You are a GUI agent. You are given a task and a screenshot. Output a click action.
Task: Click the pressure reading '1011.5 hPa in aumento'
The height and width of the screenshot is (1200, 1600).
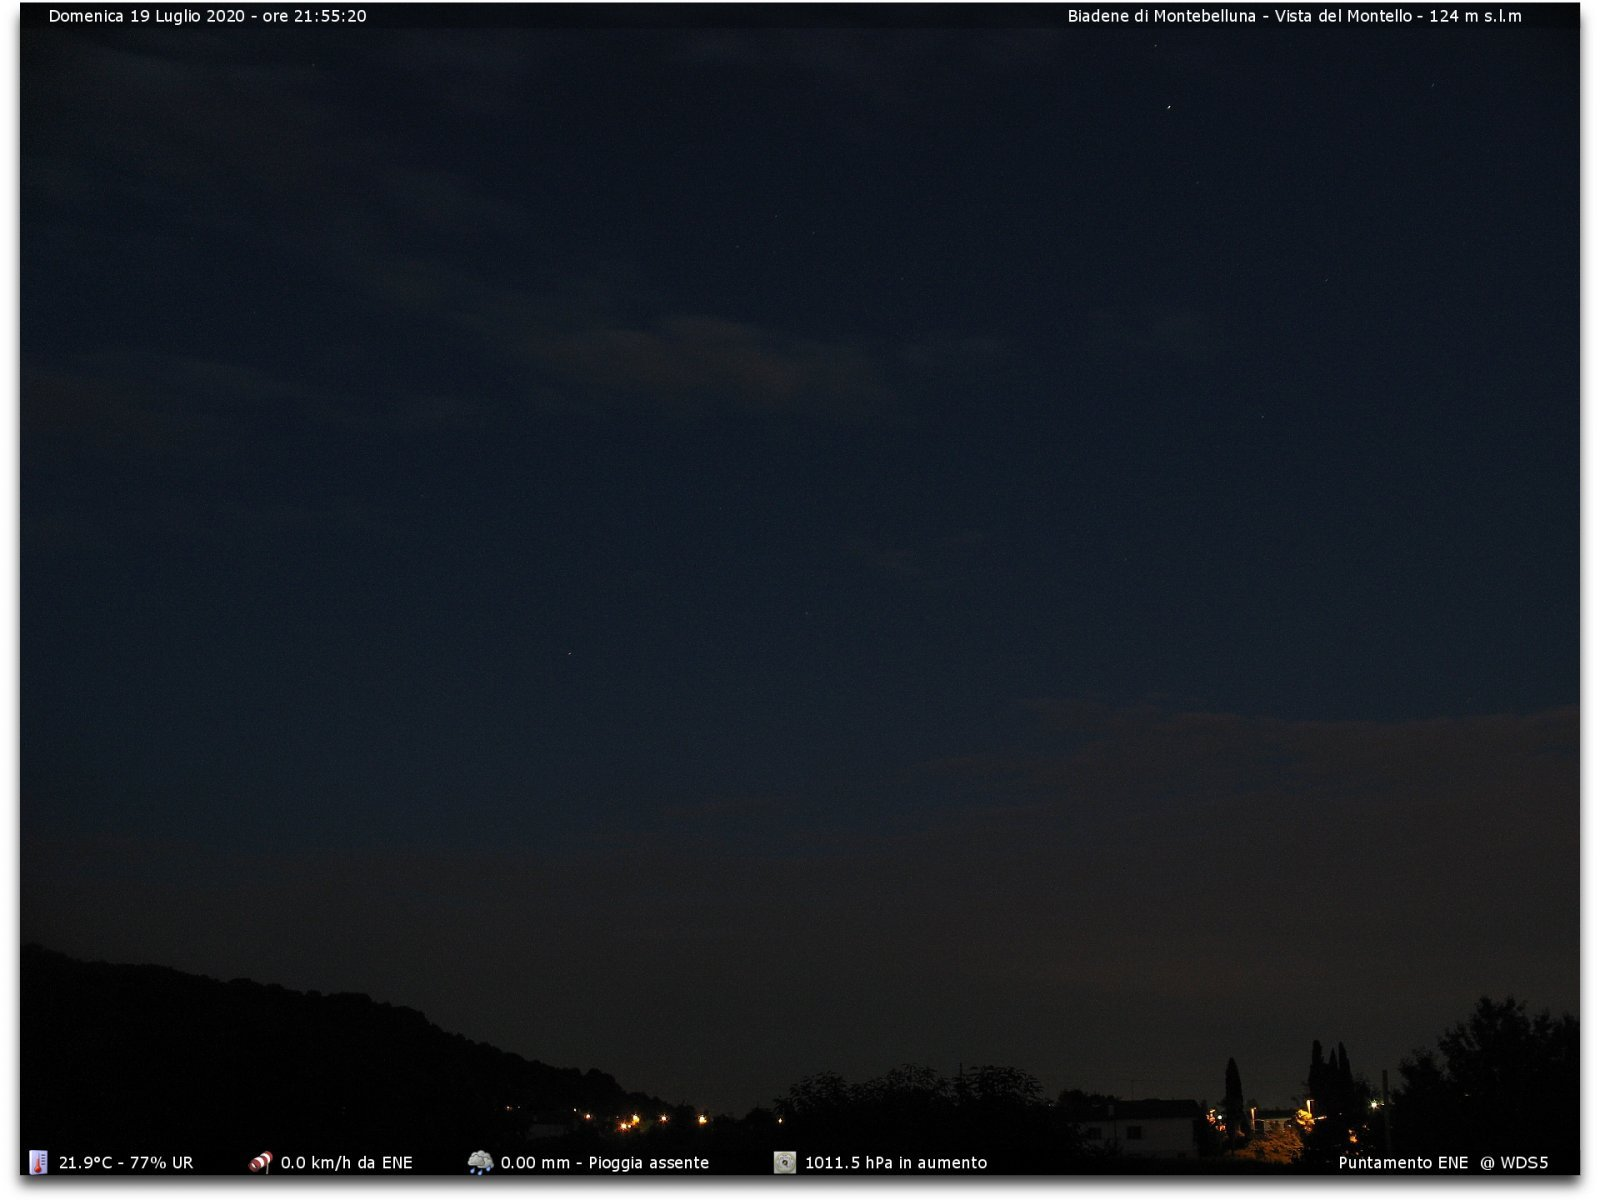[896, 1163]
